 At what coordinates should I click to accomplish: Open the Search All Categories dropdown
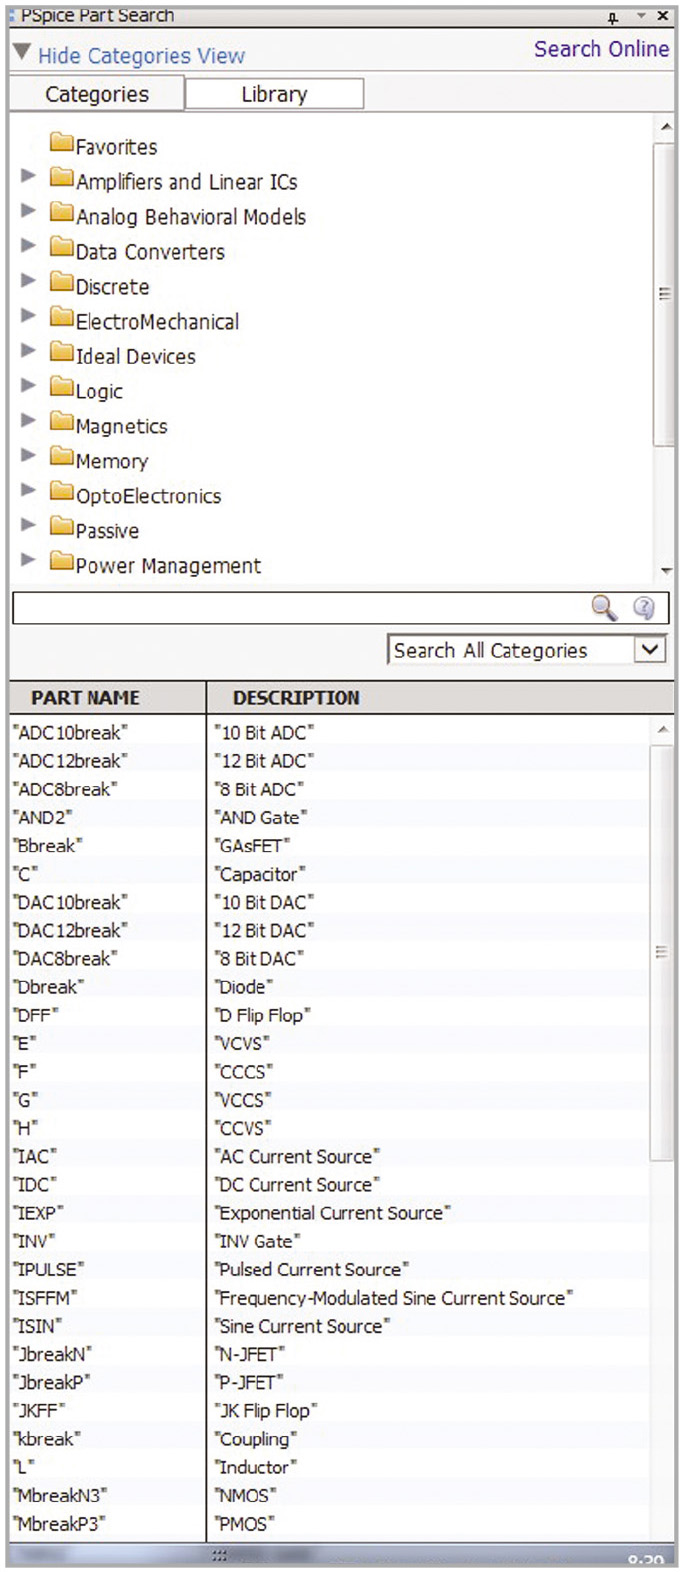click(650, 650)
